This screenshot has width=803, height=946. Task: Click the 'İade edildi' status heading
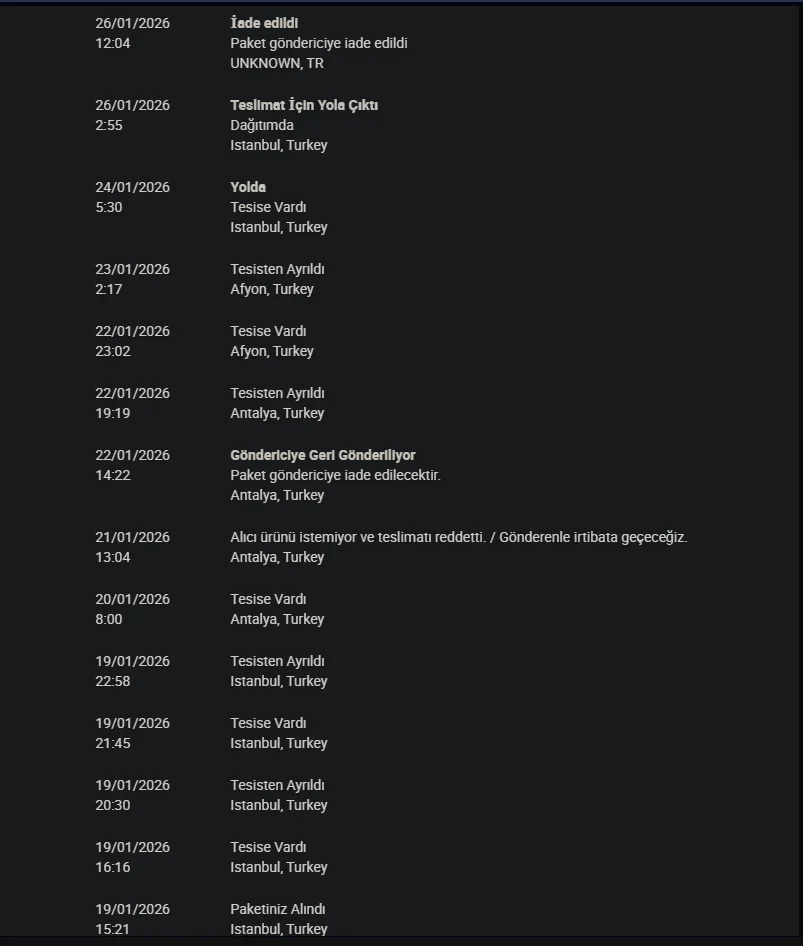[x=264, y=23]
